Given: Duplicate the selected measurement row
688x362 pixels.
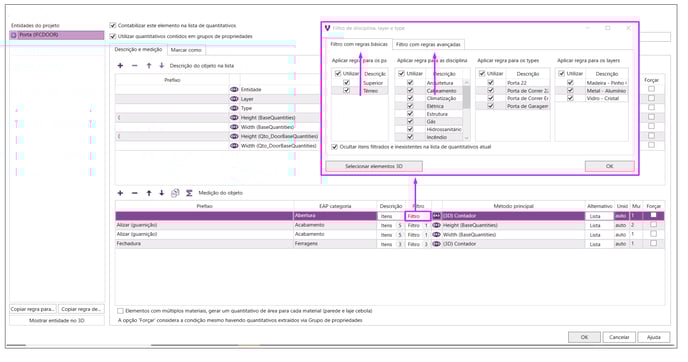Looking at the screenshot, I should (175, 193).
